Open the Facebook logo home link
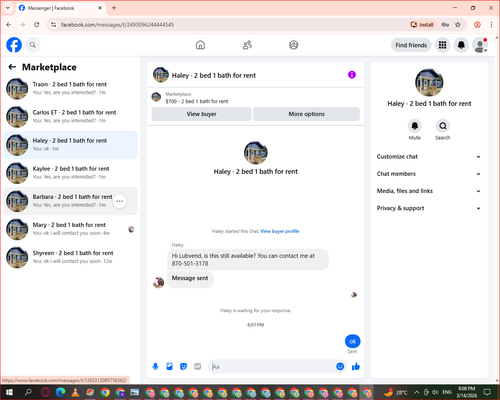 click(14, 45)
